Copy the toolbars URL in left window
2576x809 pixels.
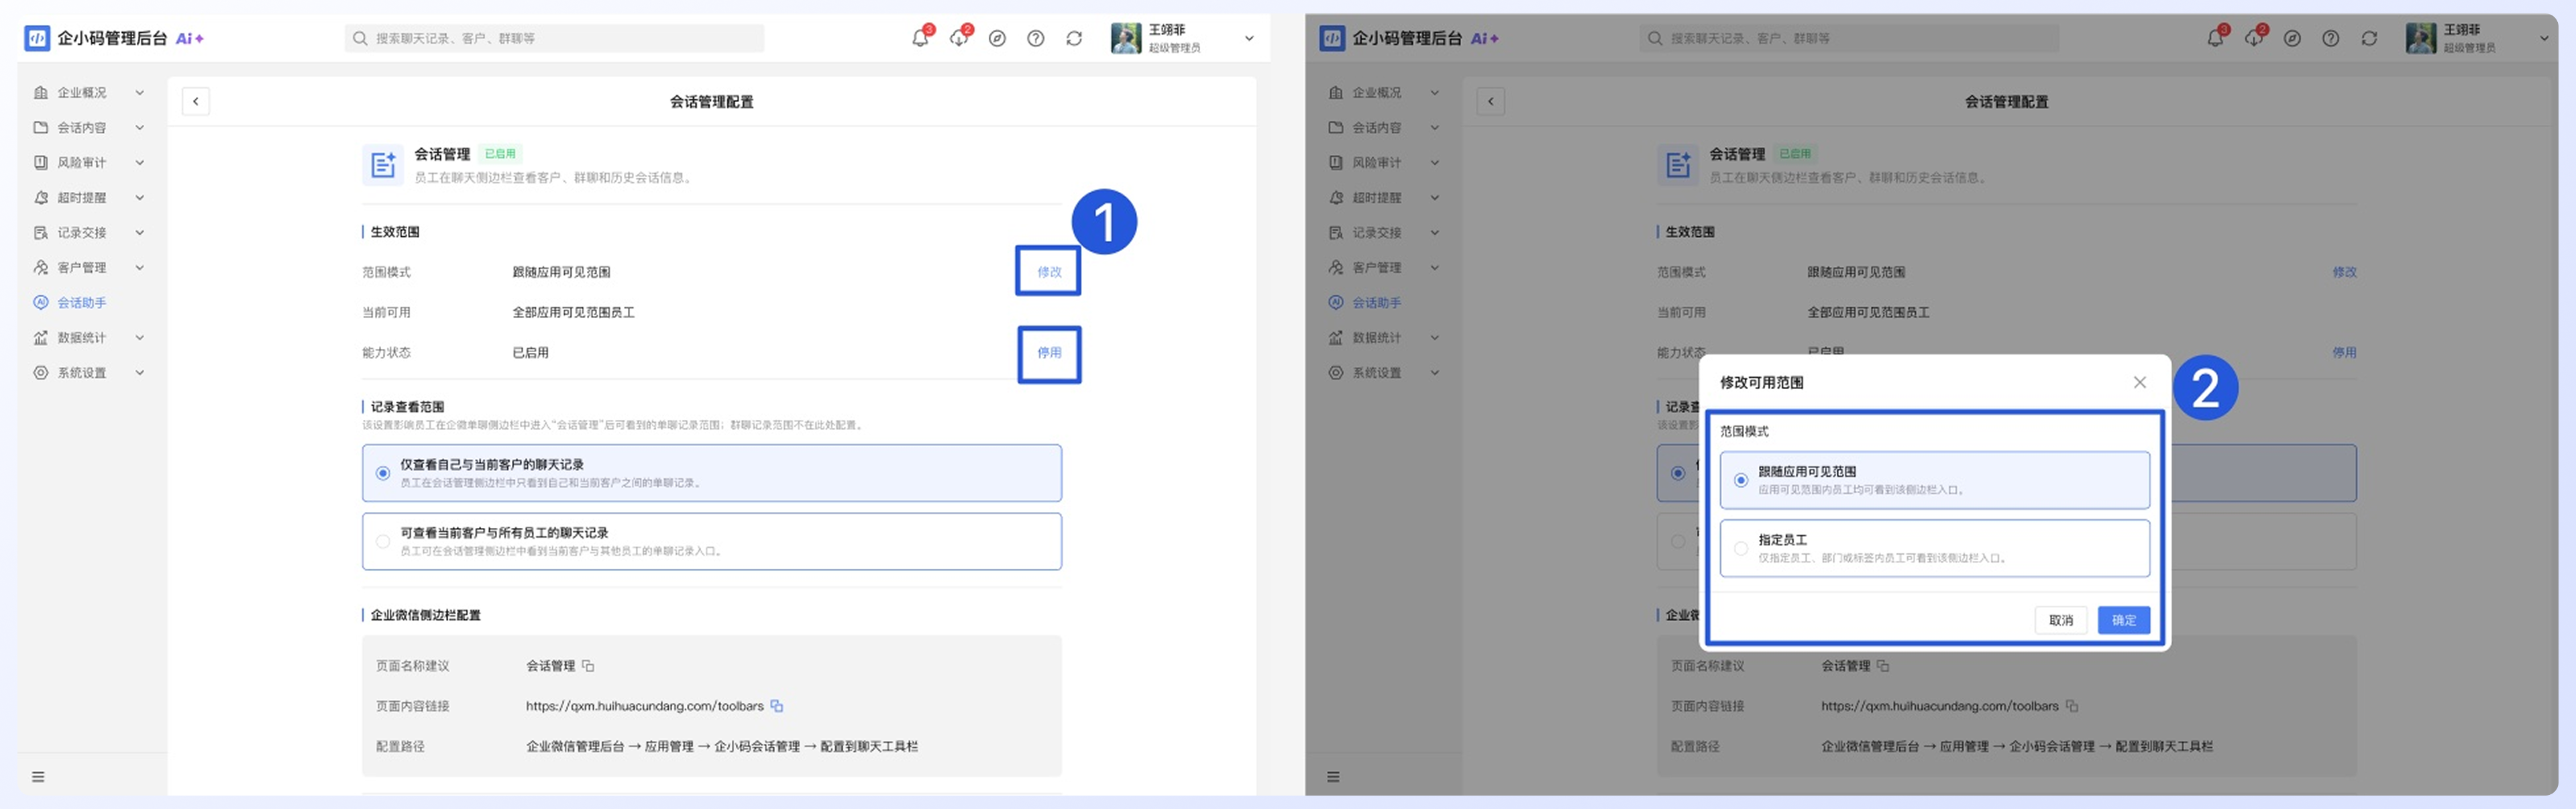tap(776, 706)
